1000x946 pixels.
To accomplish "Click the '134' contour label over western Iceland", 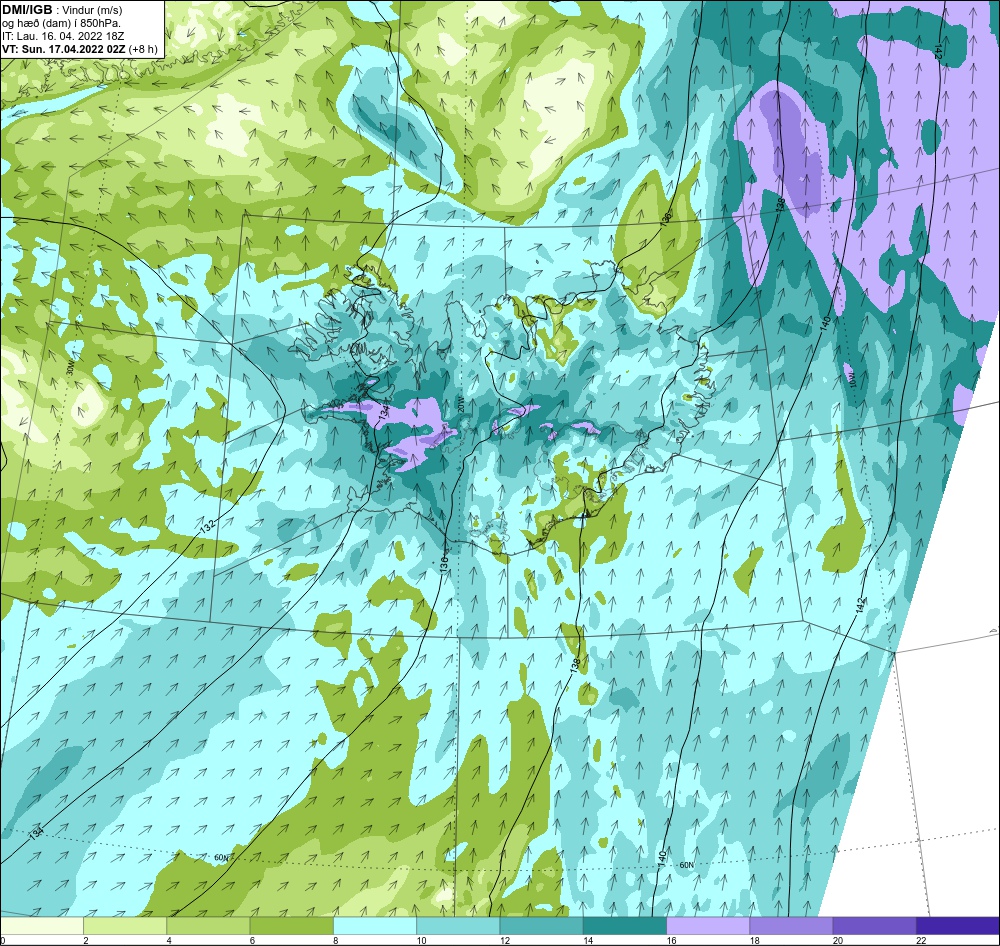I will 383,412.
